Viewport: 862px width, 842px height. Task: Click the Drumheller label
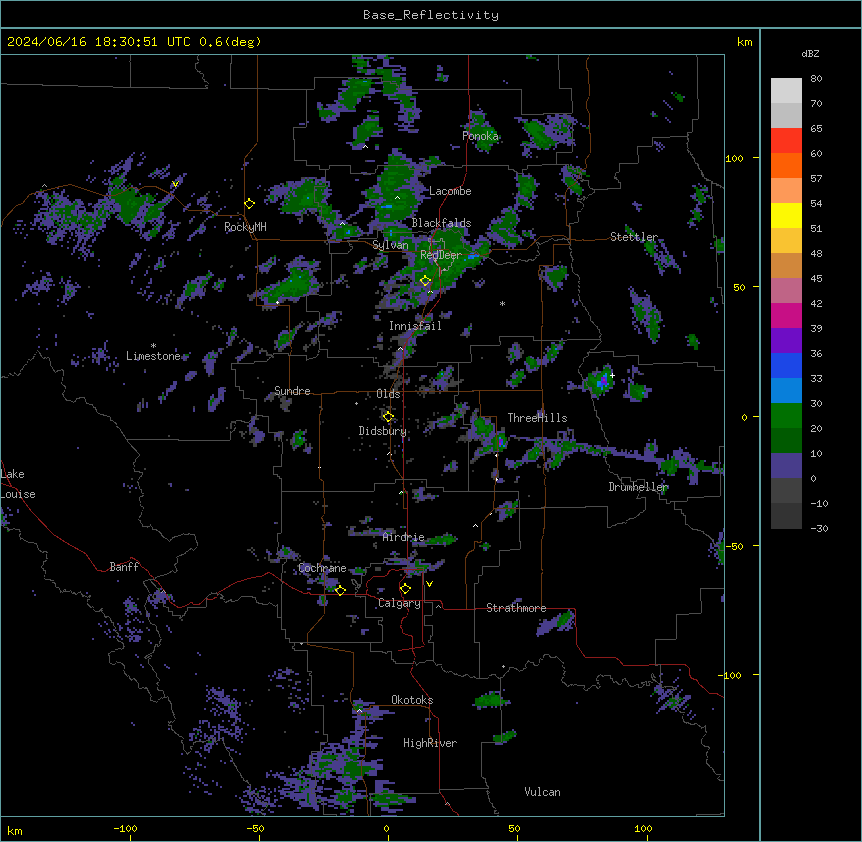tap(638, 487)
